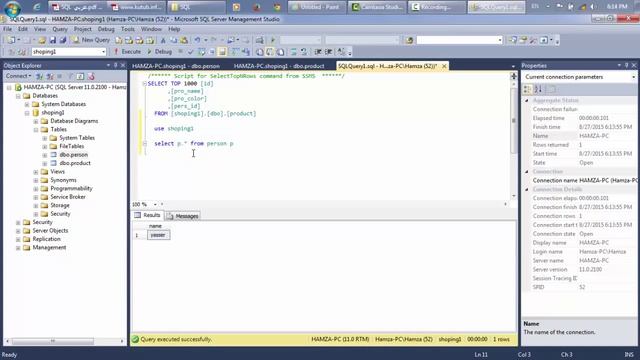
Task: Open Current connection parameters dropdown
Action: click(633, 77)
